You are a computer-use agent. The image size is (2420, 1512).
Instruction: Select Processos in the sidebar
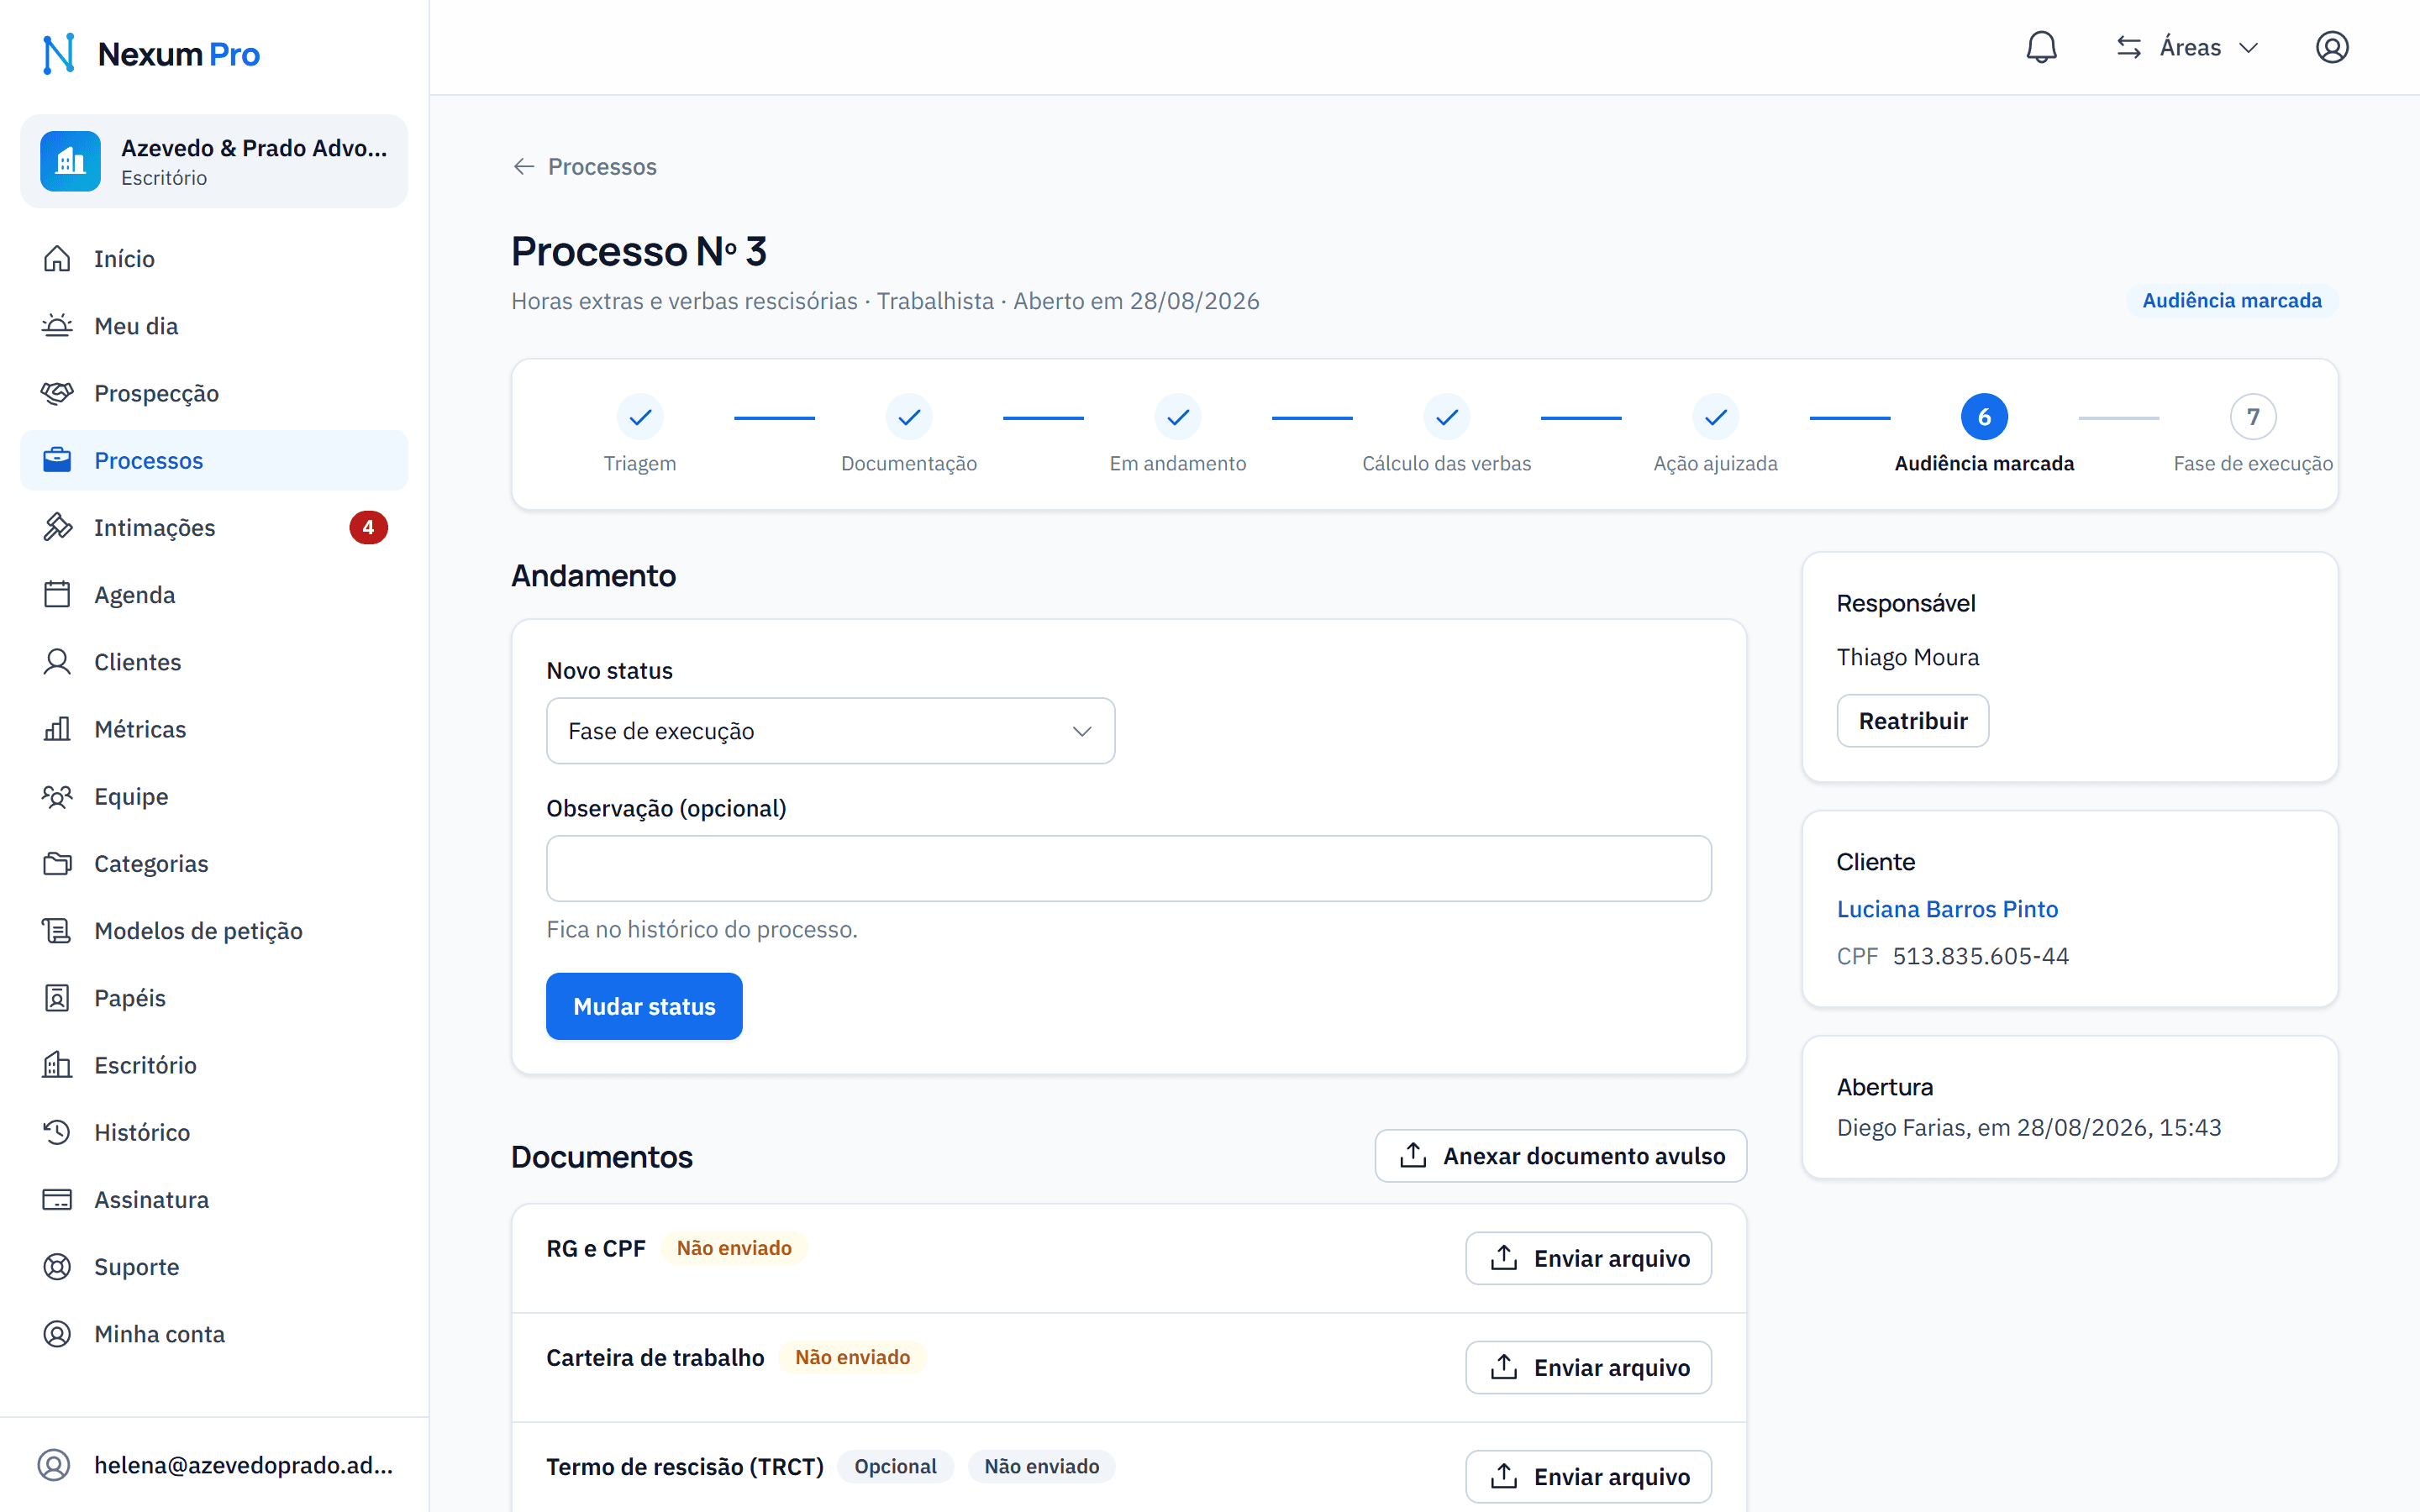pyautogui.click(x=214, y=460)
